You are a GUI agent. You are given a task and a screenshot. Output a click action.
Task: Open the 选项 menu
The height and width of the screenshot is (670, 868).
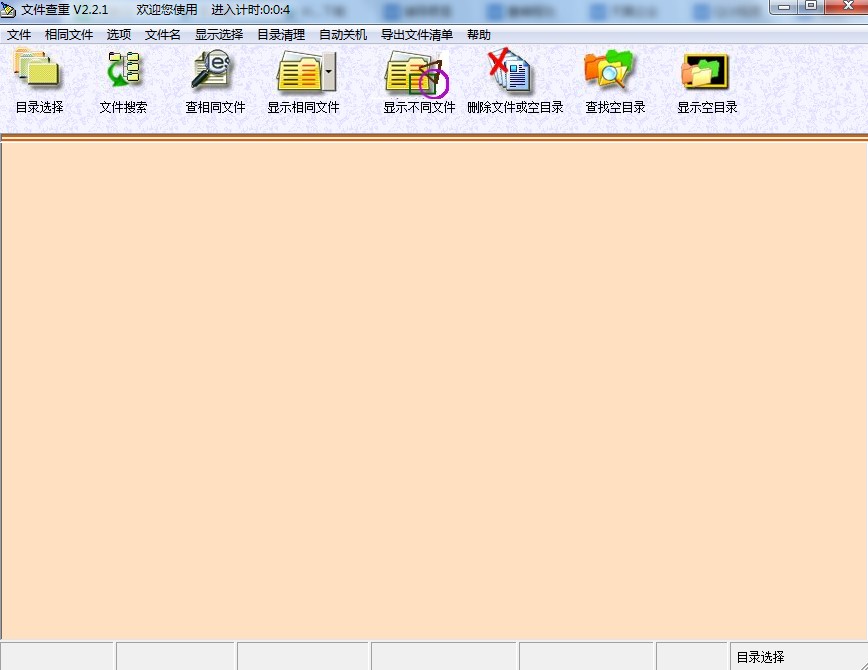[x=118, y=35]
